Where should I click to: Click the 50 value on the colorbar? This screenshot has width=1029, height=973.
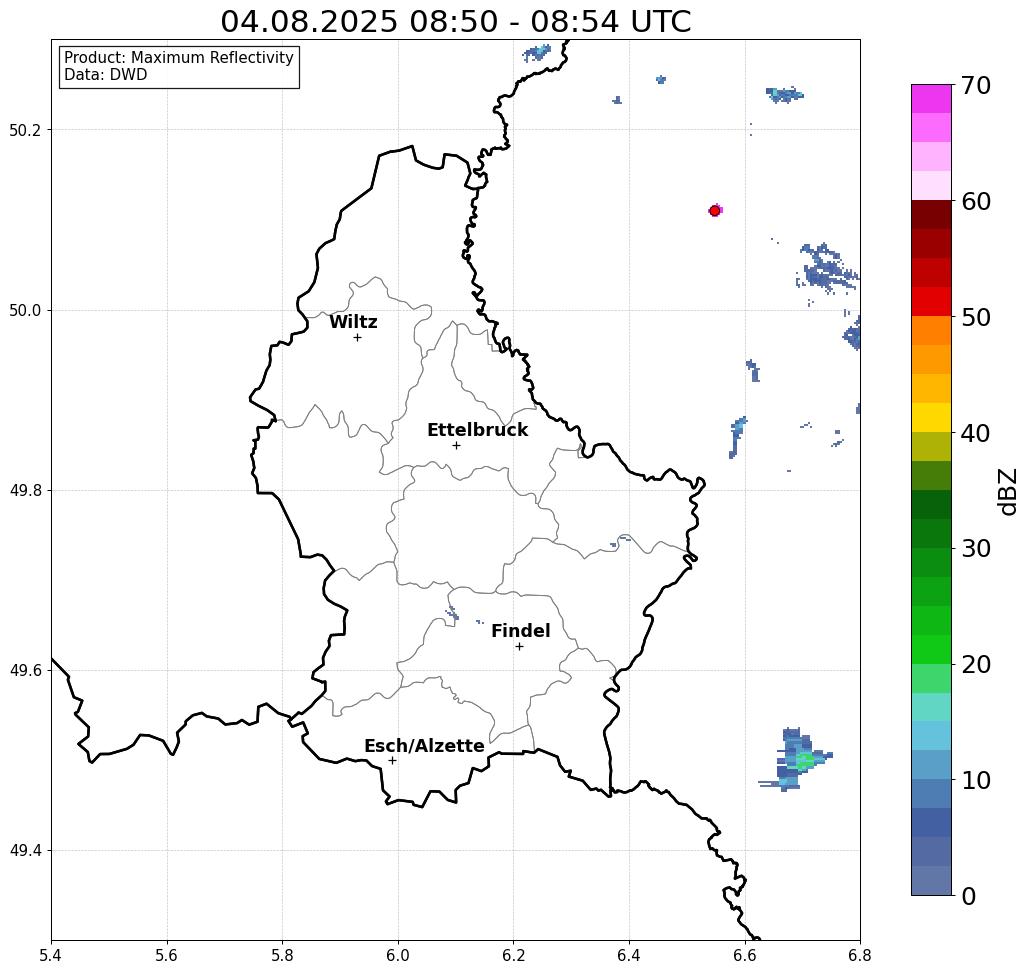point(976,317)
